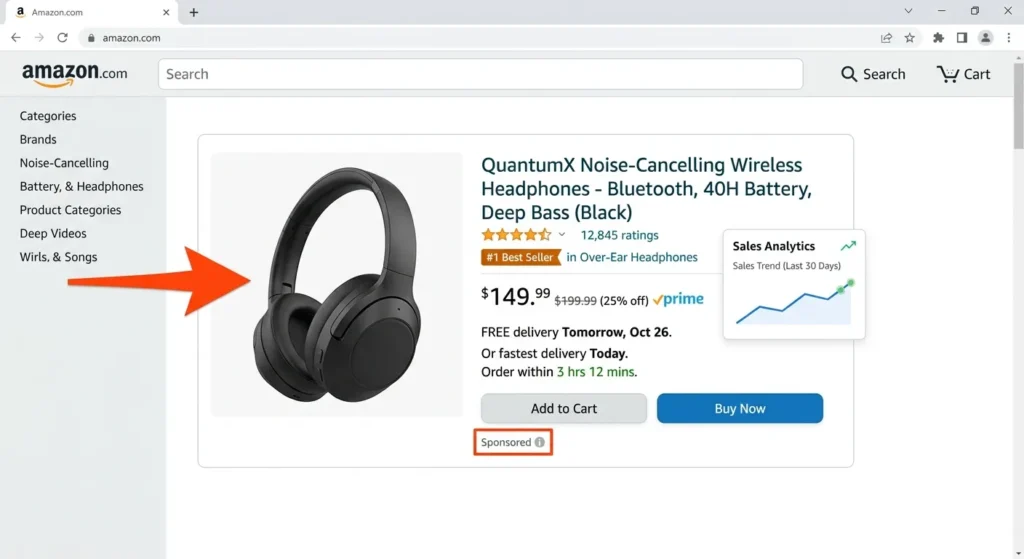The image size is (1024, 559).
Task: Click the Sponsored info icon
Action: coord(540,442)
